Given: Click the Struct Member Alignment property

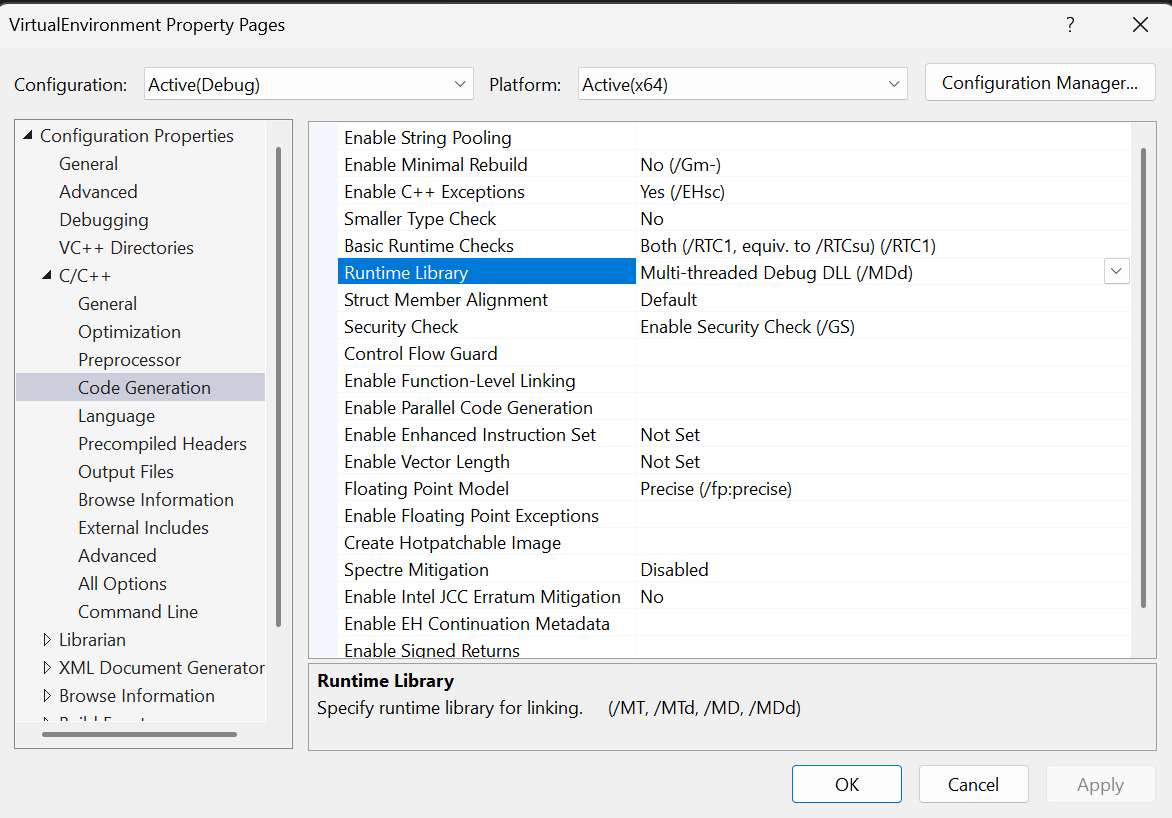Looking at the screenshot, I should (x=734, y=300).
